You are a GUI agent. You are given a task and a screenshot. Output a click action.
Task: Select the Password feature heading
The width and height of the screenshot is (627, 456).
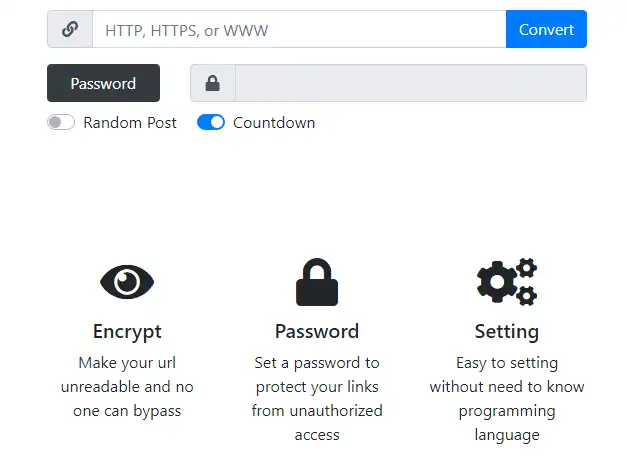click(x=317, y=331)
